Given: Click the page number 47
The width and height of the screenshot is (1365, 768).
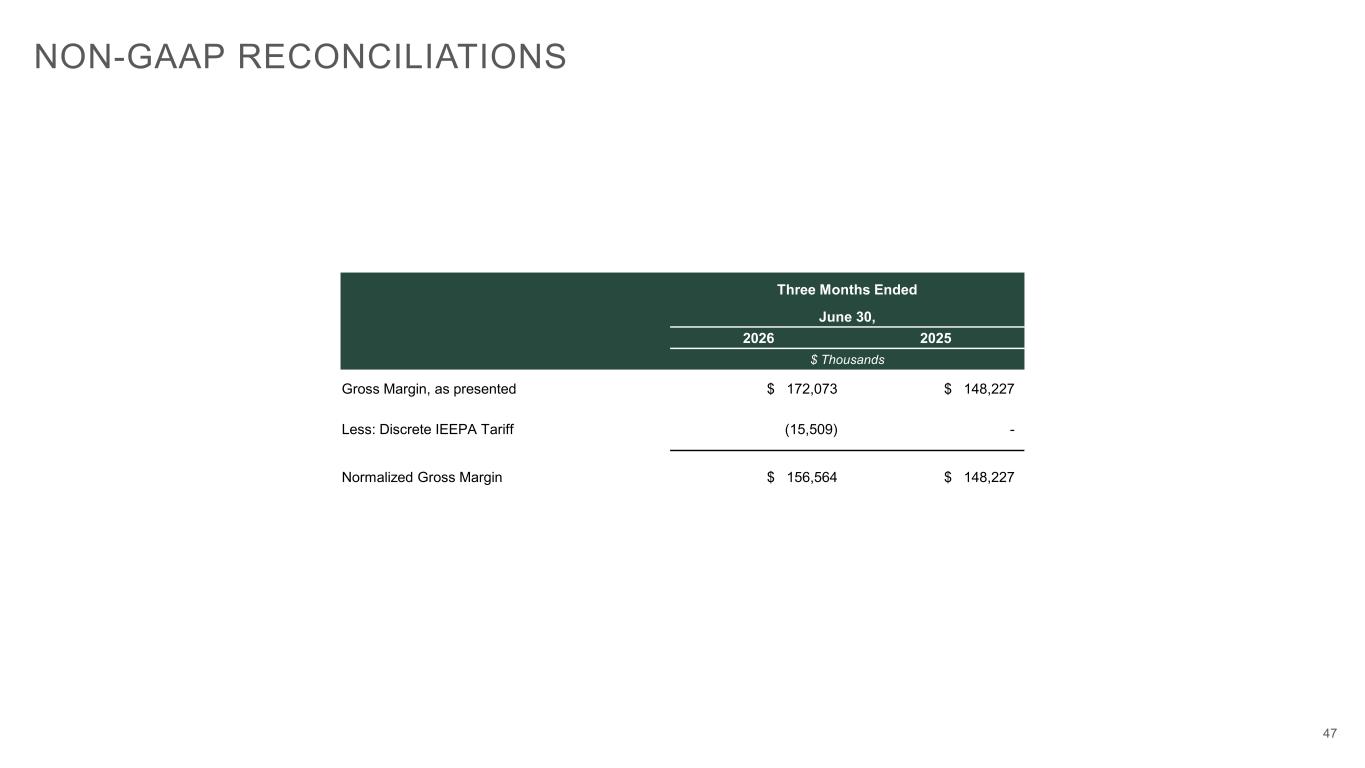Looking at the screenshot, I should pos(1329,734).
